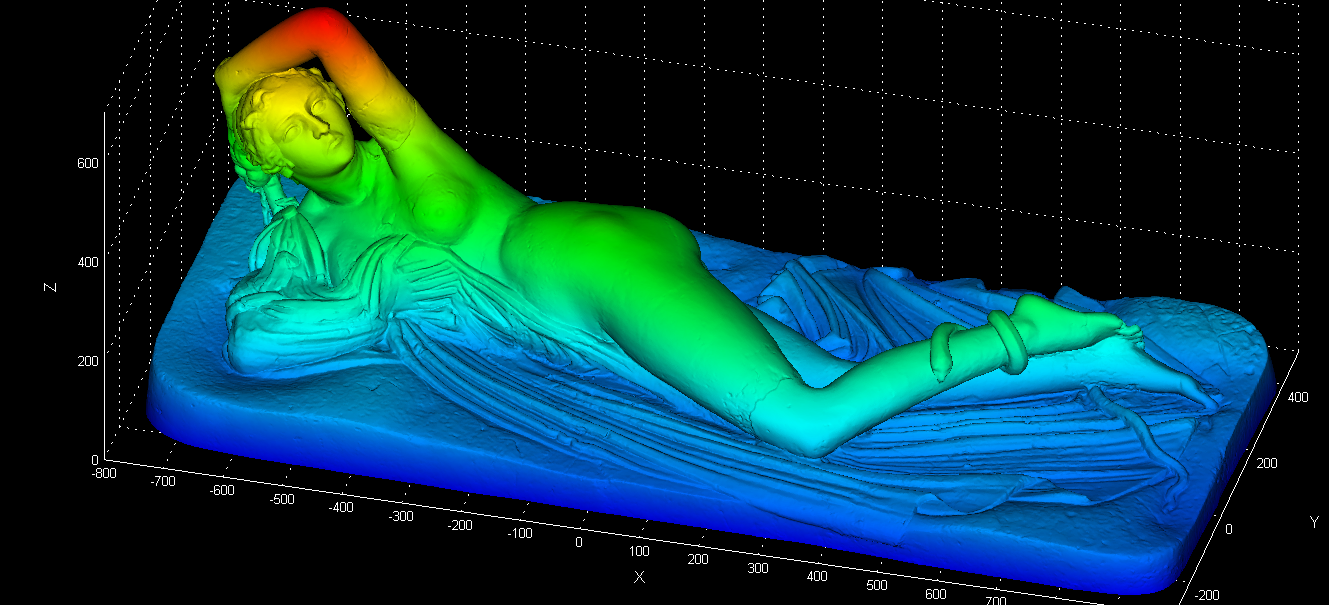Click the Z axis label
Screen dimensions: 1329x605
click(49, 287)
